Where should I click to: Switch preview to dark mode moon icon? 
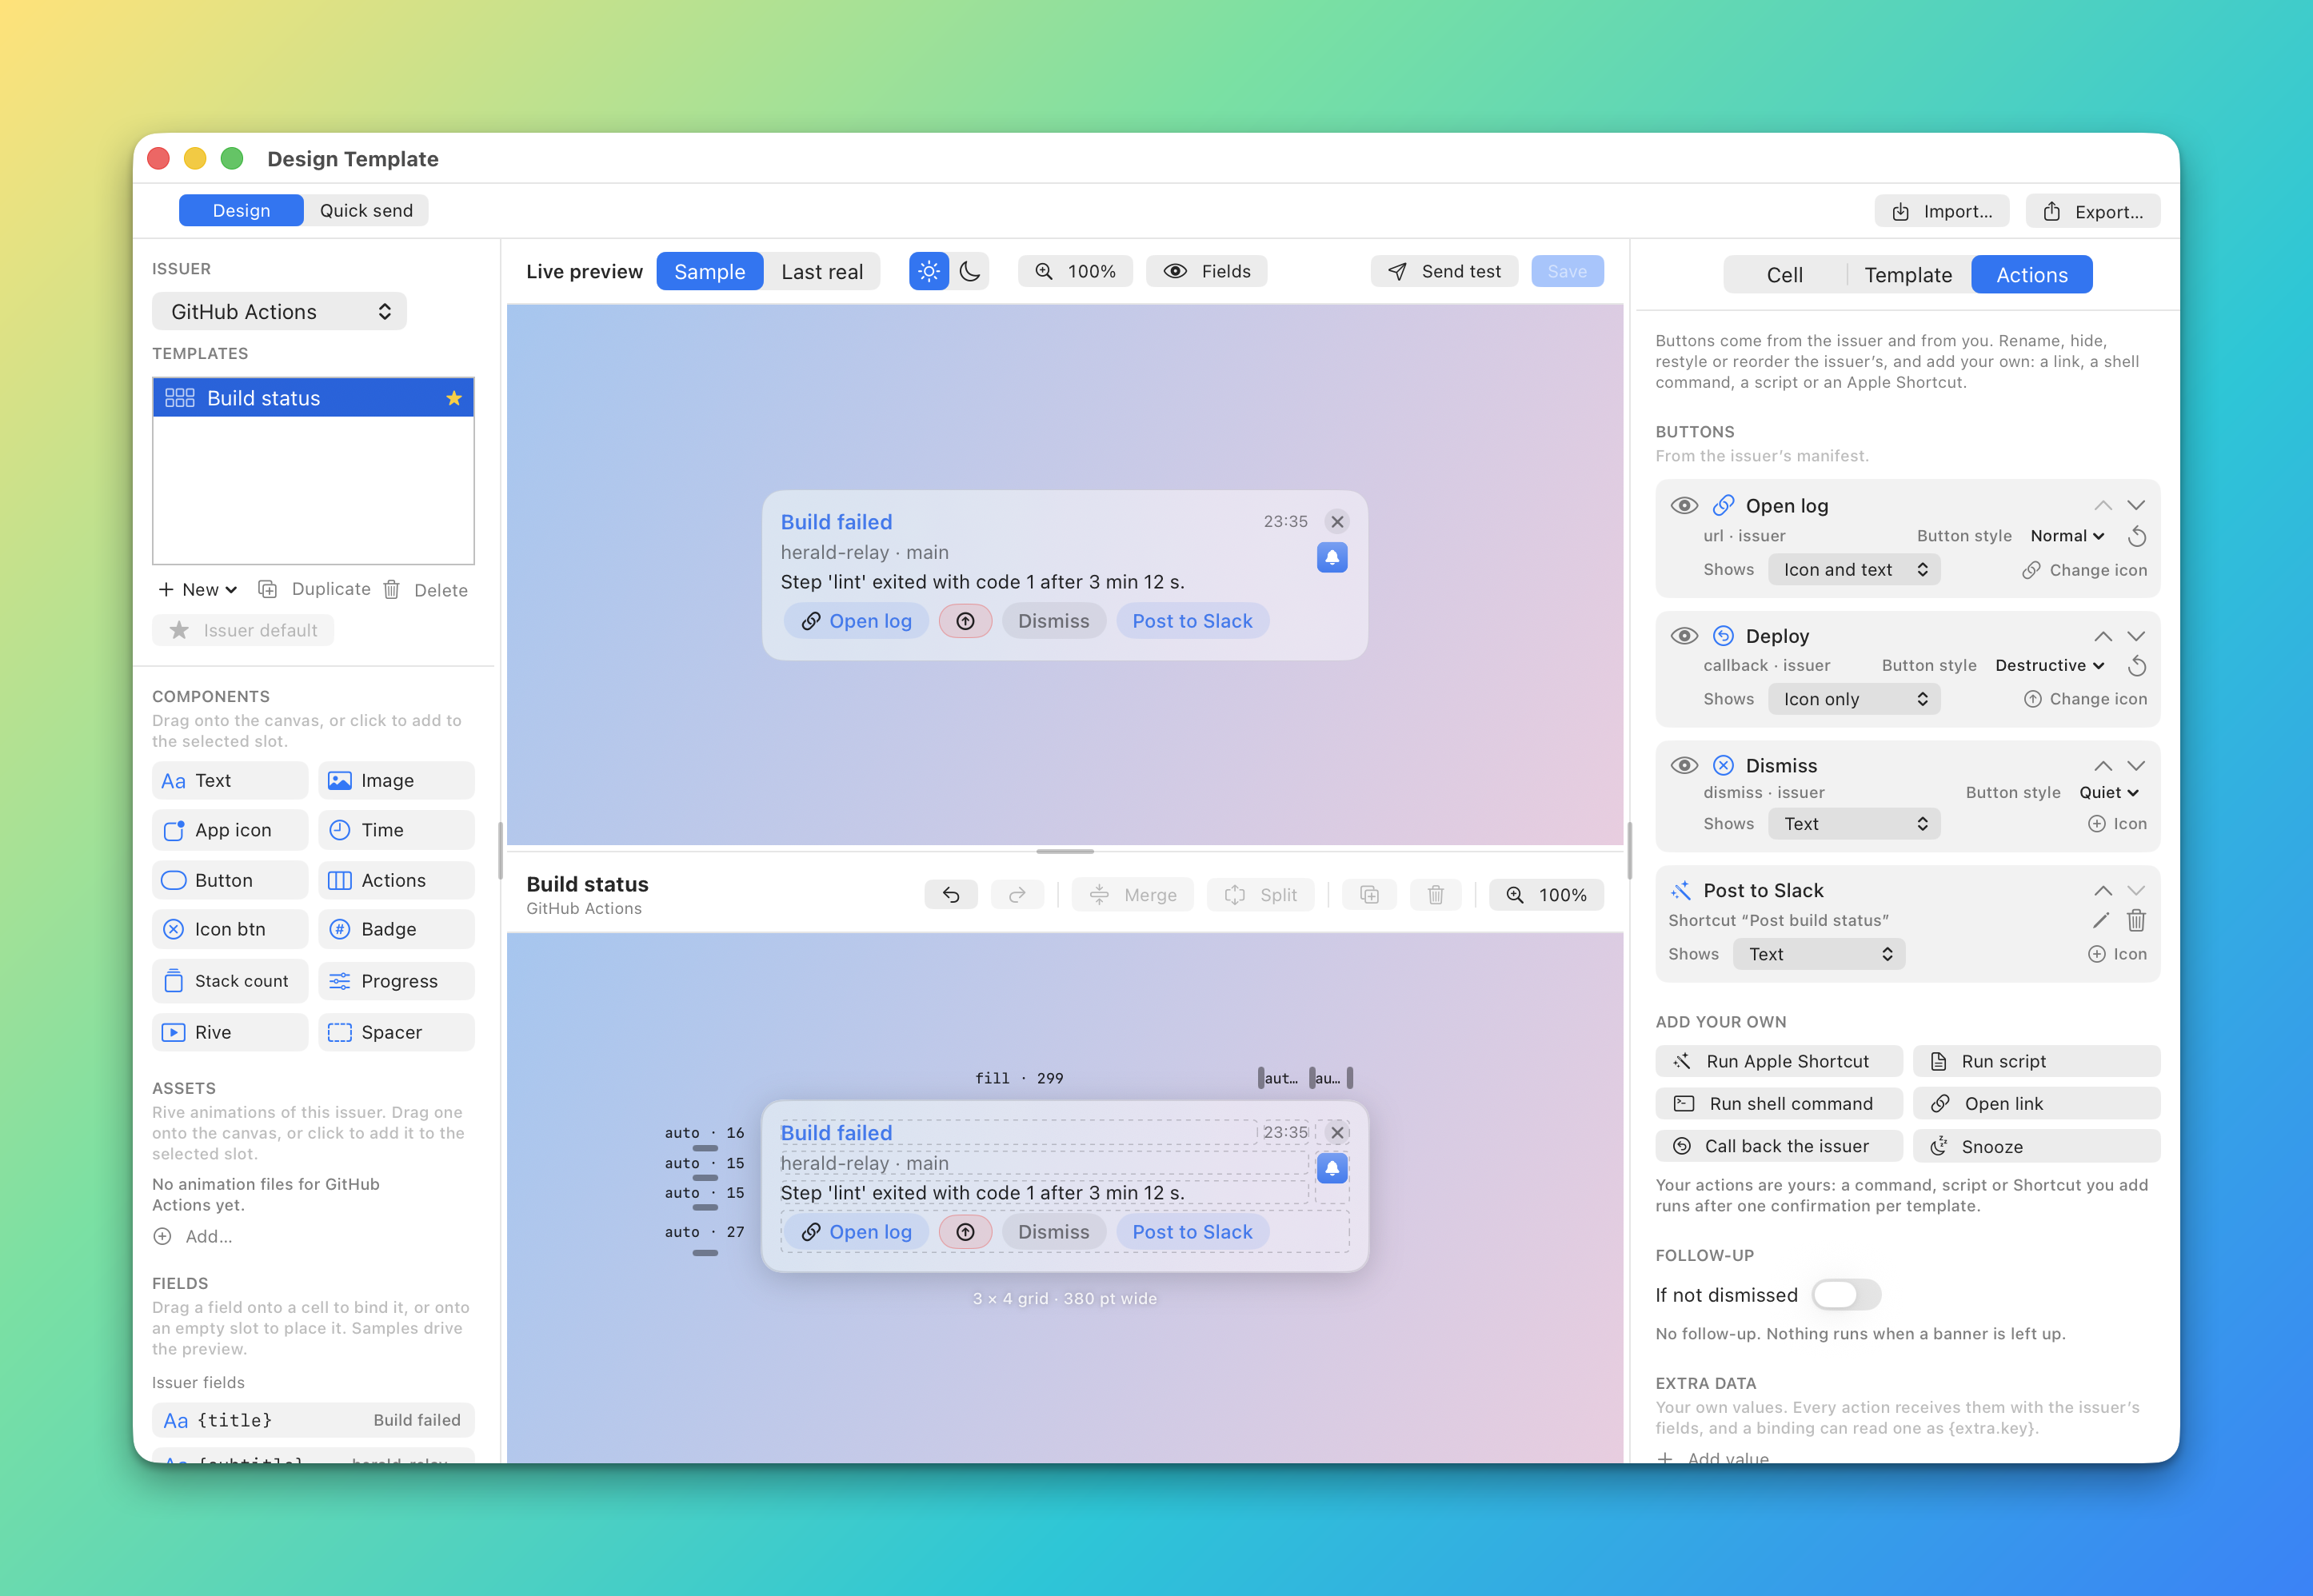(969, 271)
